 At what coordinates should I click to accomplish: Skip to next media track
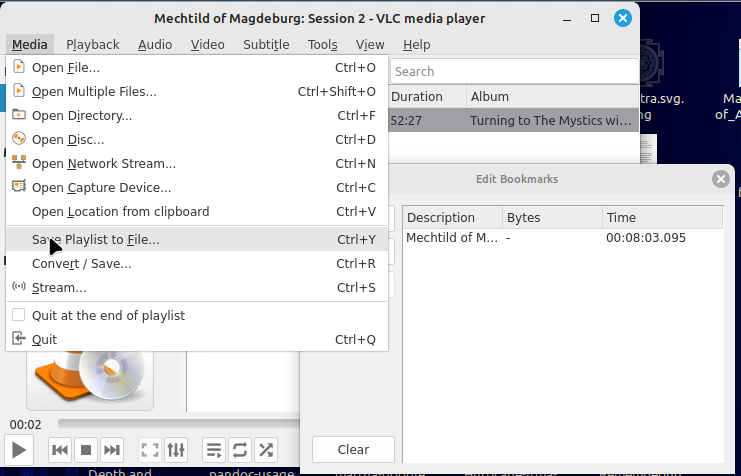(112, 450)
